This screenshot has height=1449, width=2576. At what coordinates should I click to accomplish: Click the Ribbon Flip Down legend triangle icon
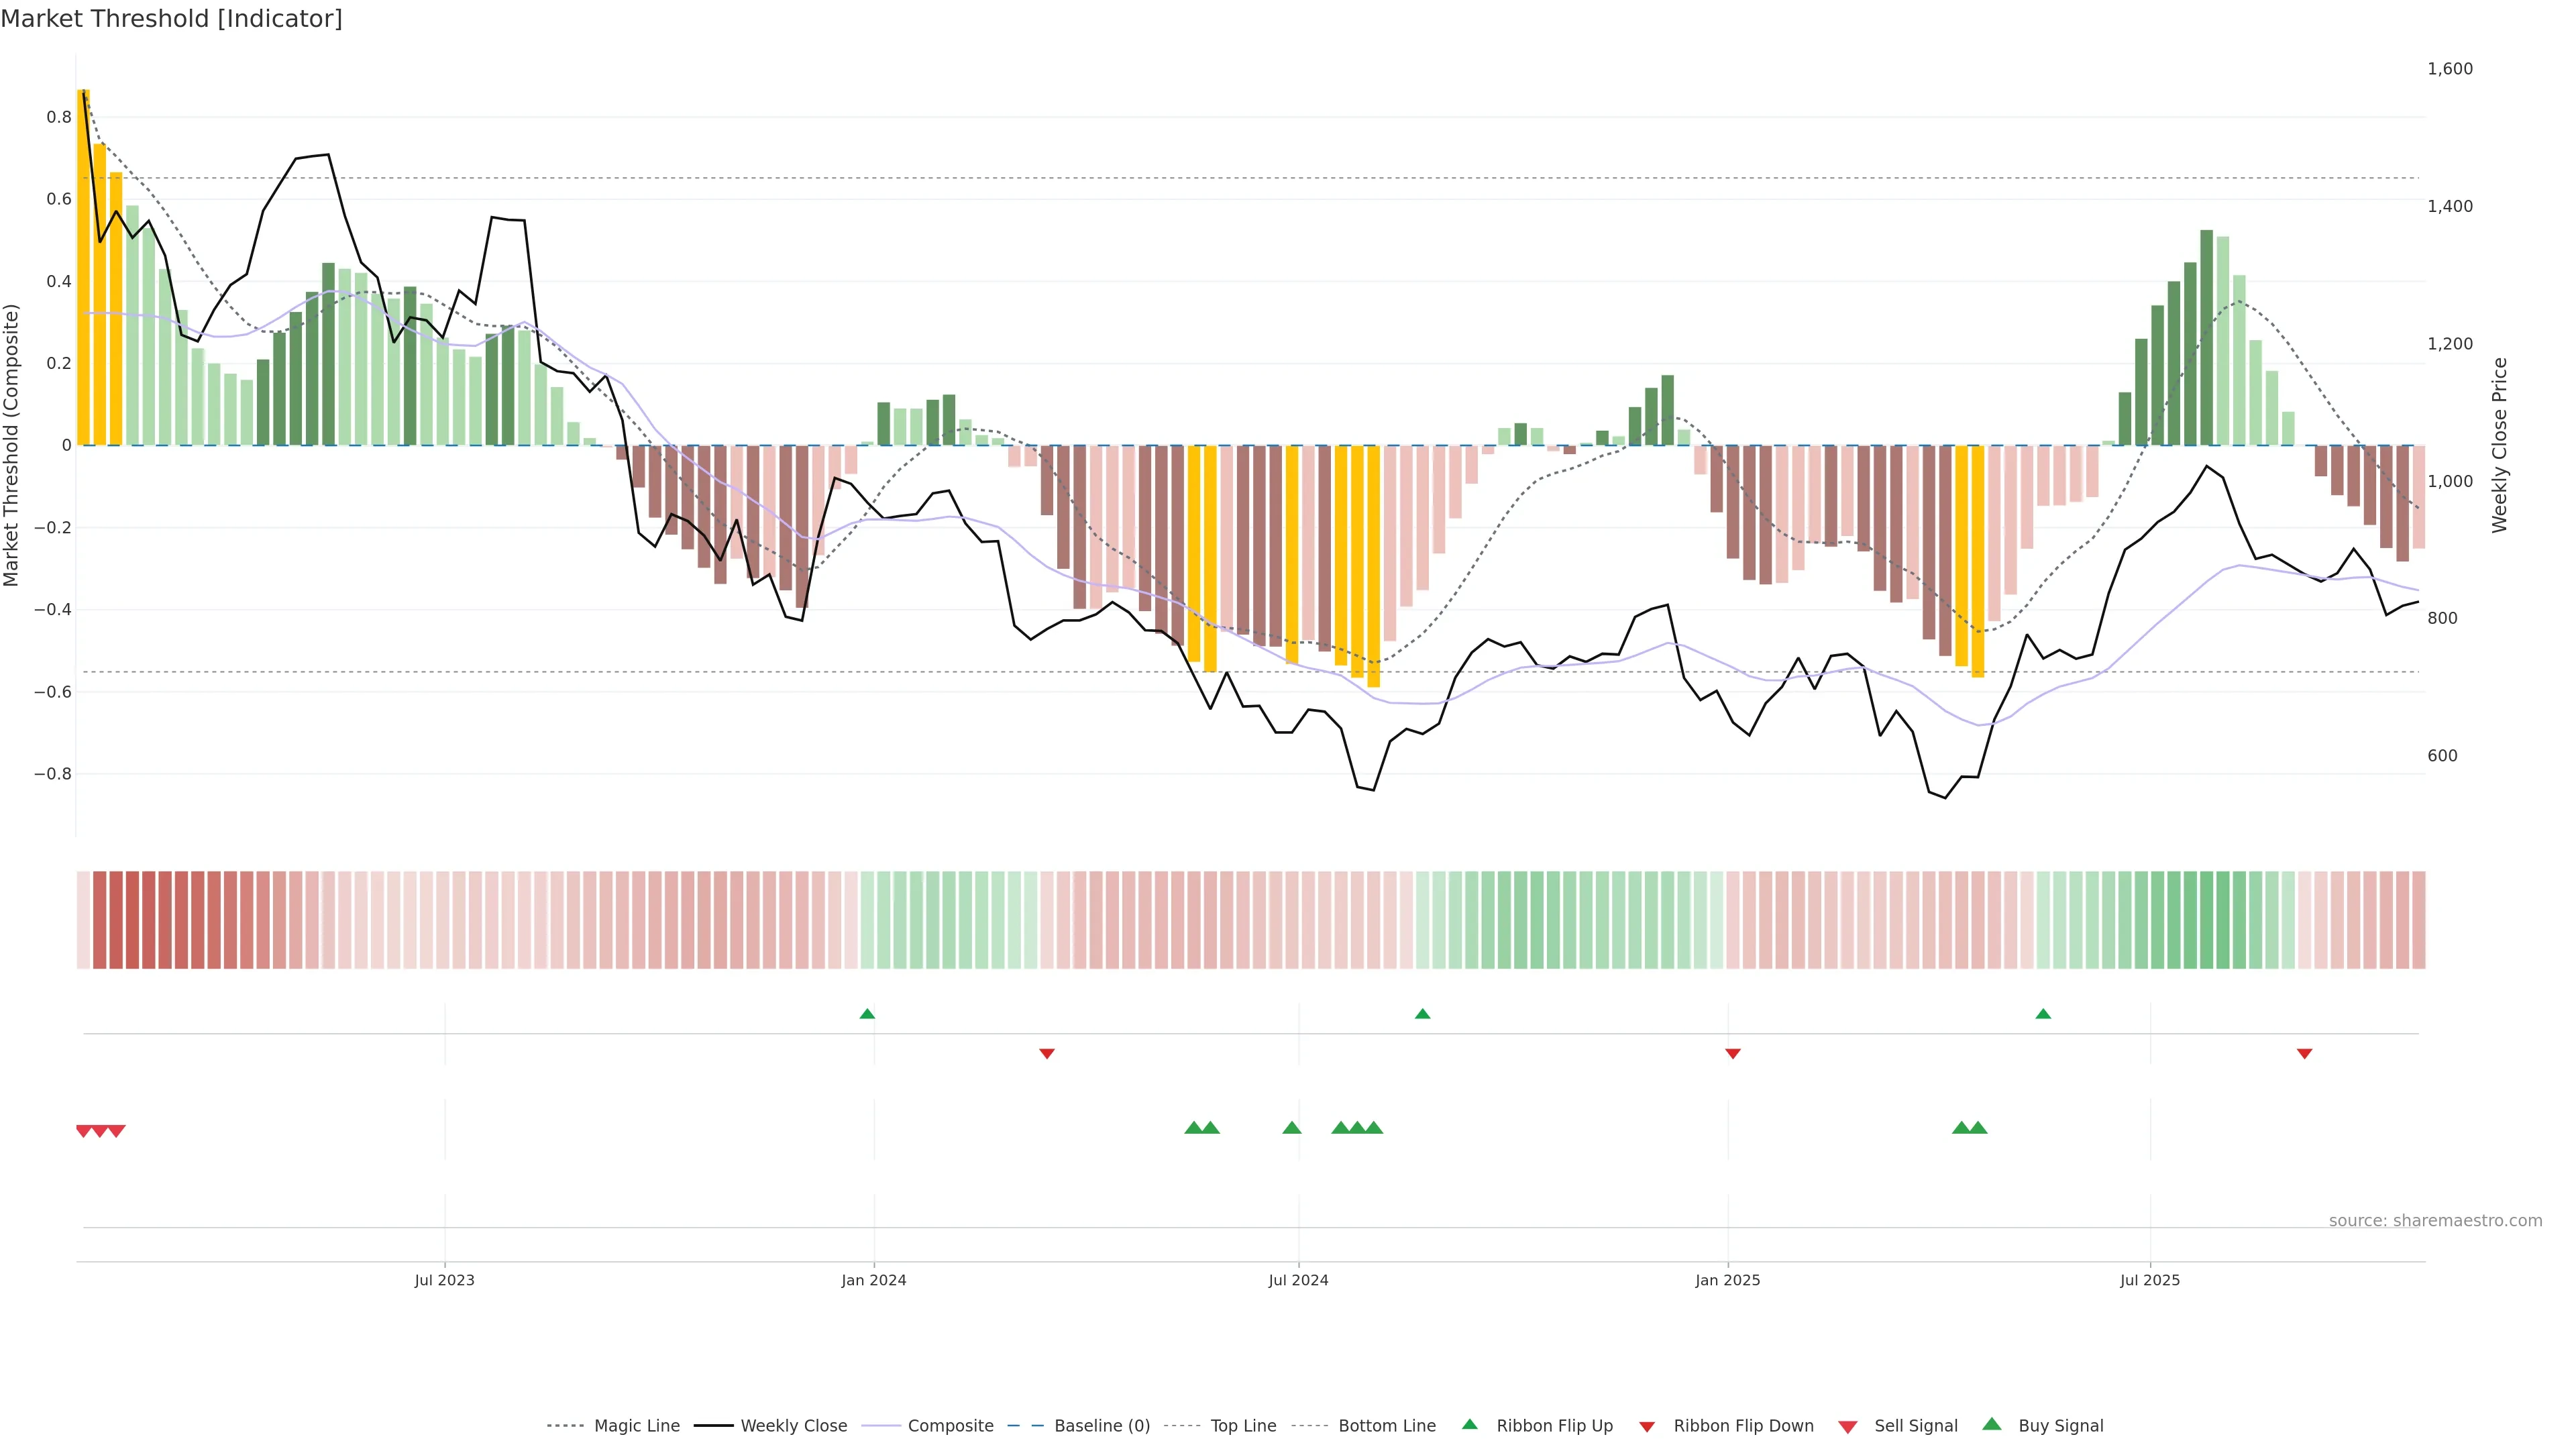tap(1647, 1427)
